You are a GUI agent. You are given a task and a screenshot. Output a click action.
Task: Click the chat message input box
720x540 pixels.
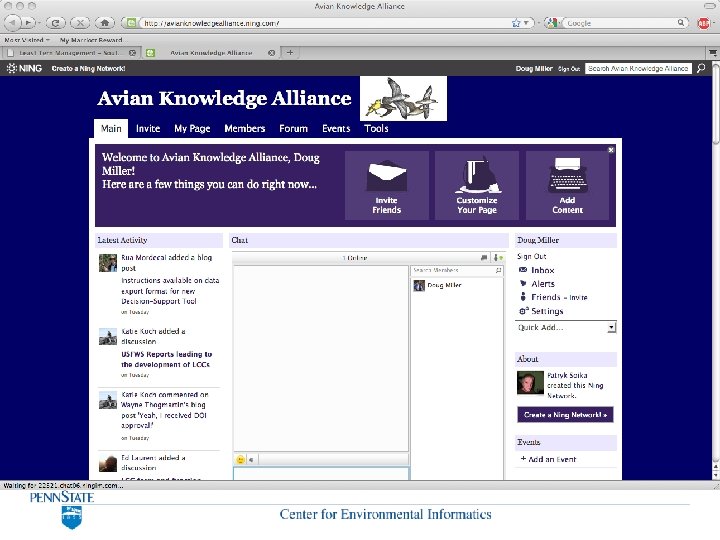(x=321, y=473)
